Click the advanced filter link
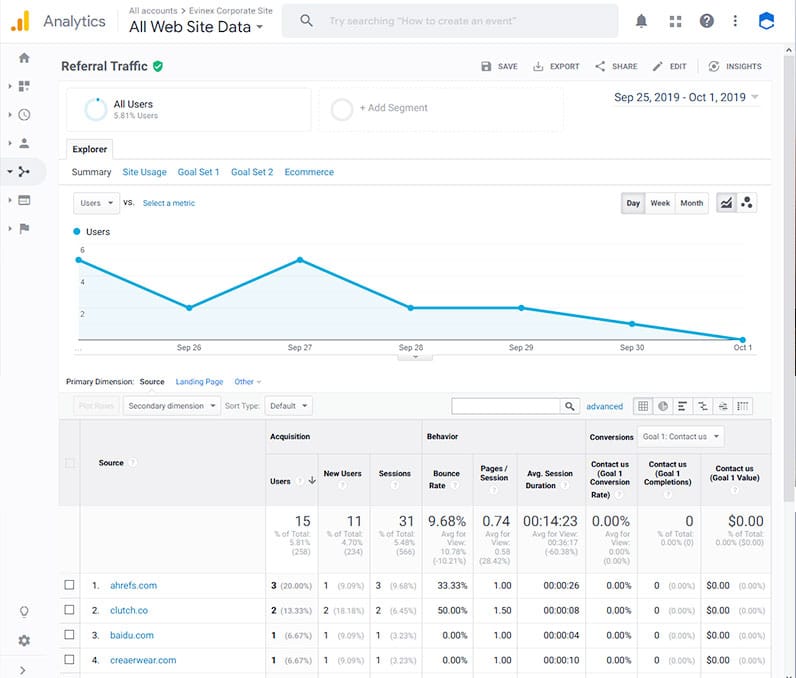This screenshot has width=796, height=678. click(x=604, y=406)
